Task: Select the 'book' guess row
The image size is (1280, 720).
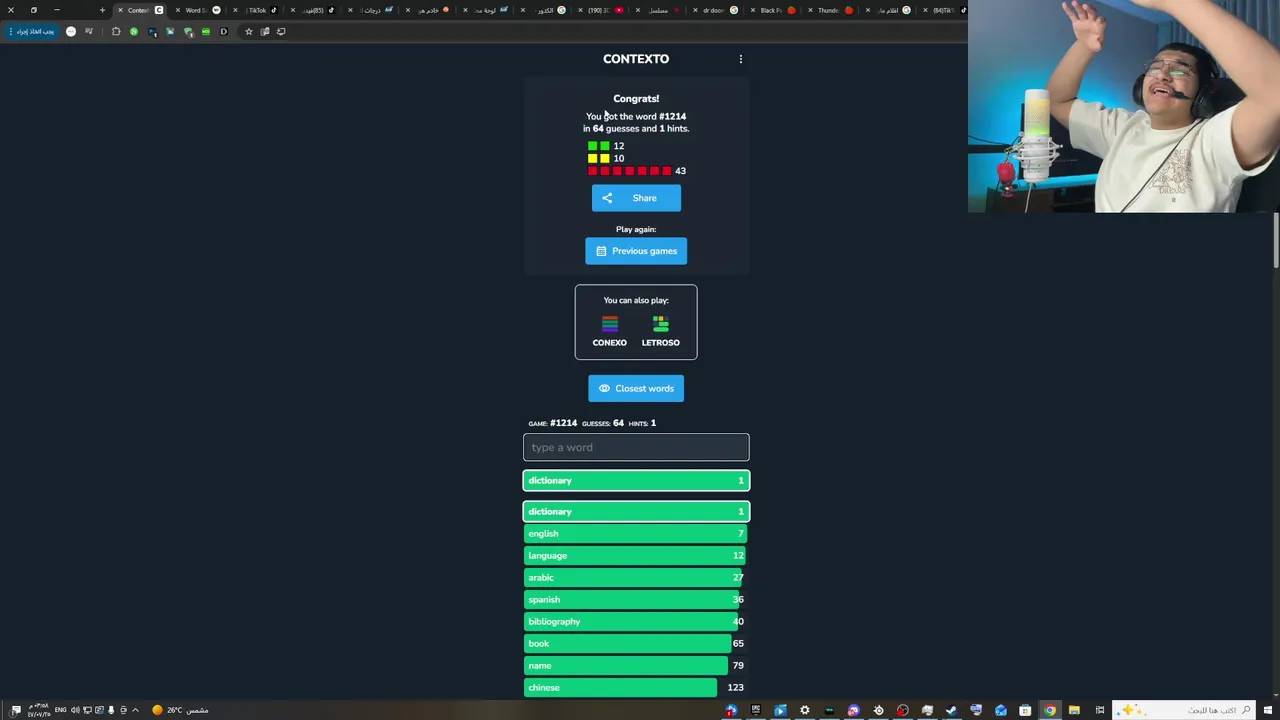Action: click(636, 643)
